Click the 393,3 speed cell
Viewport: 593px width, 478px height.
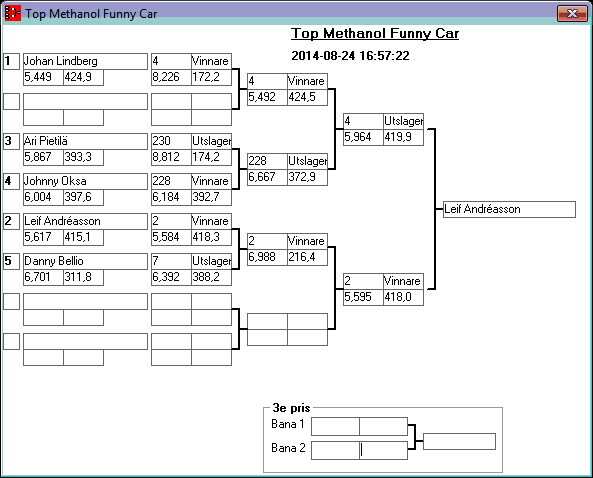(x=83, y=157)
